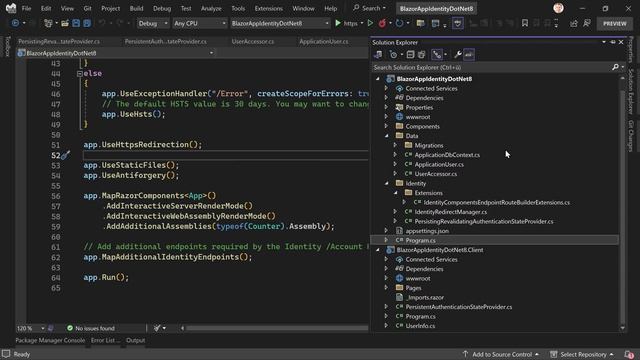Click the editor horizontal scrollbar
640x360 pixels.
click(276, 328)
